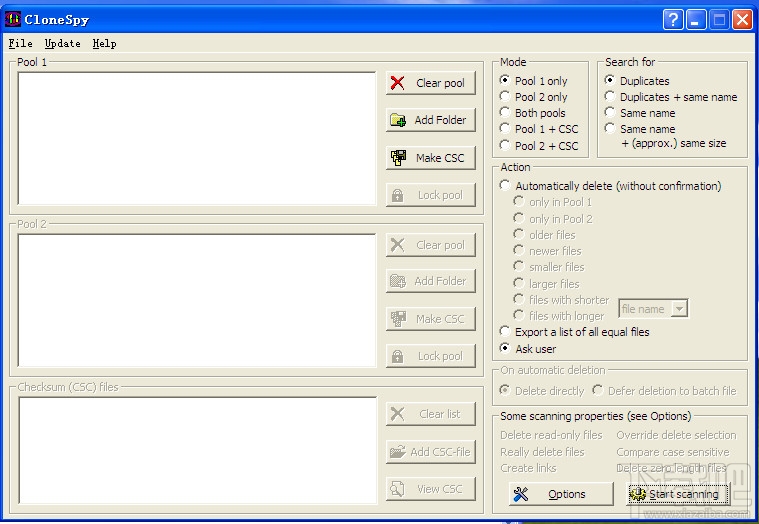Click Pool 2 Clear pool button
Viewport: 759px width, 524px height.
[431, 245]
